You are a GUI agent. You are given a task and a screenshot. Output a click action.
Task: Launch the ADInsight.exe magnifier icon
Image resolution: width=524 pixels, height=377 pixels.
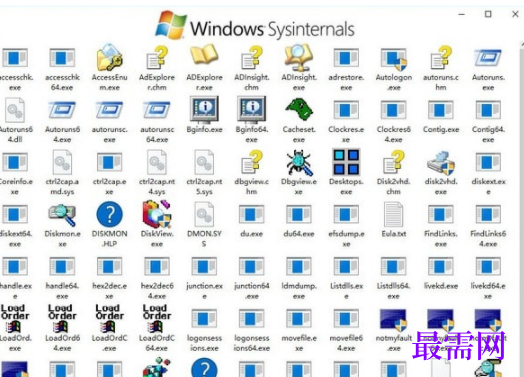pyautogui.click(x=299, y=57)
